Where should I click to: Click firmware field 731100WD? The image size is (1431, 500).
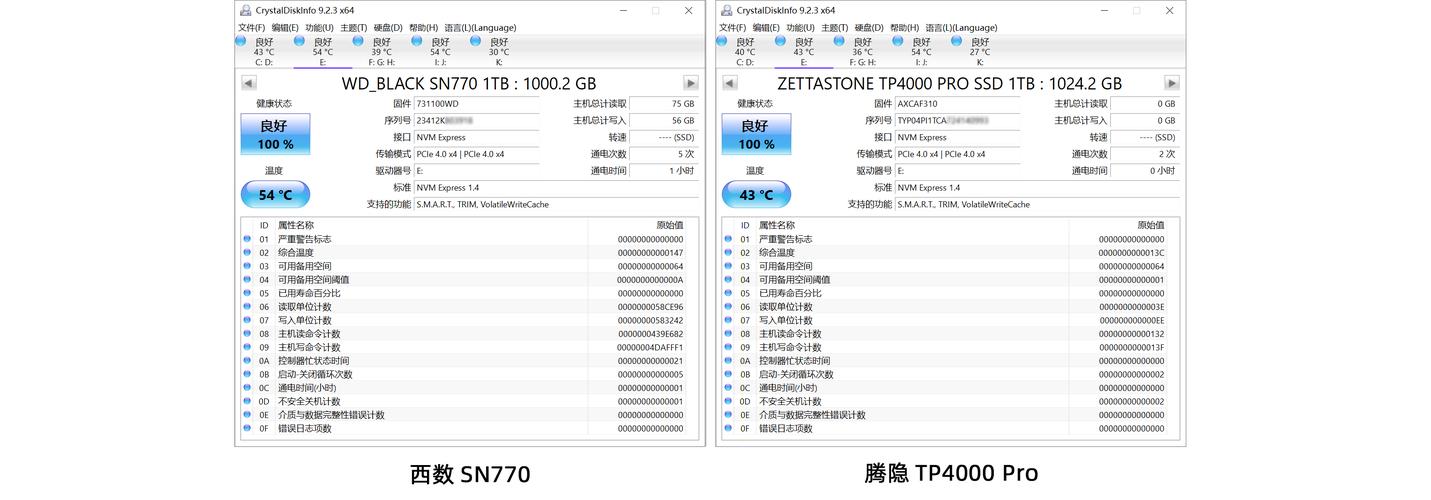tap(476, 103)
